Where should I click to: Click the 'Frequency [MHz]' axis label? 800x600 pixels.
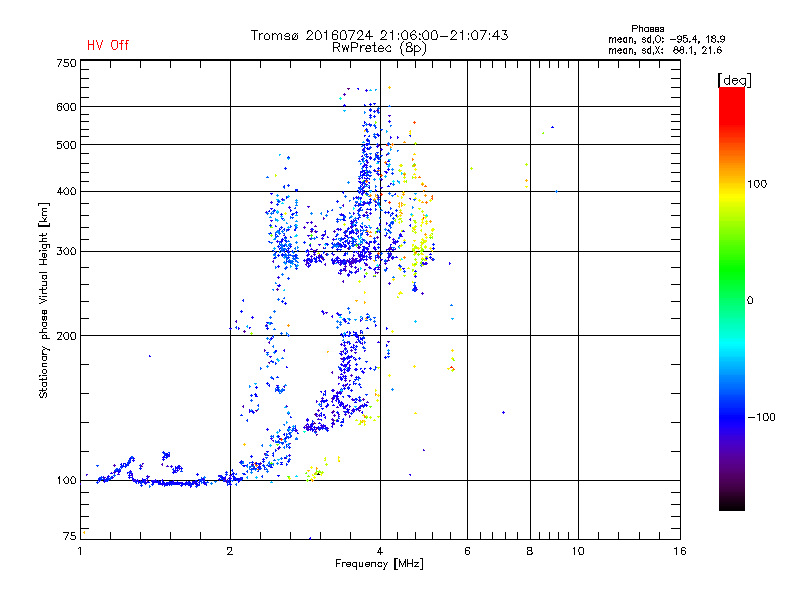(379, 564)
